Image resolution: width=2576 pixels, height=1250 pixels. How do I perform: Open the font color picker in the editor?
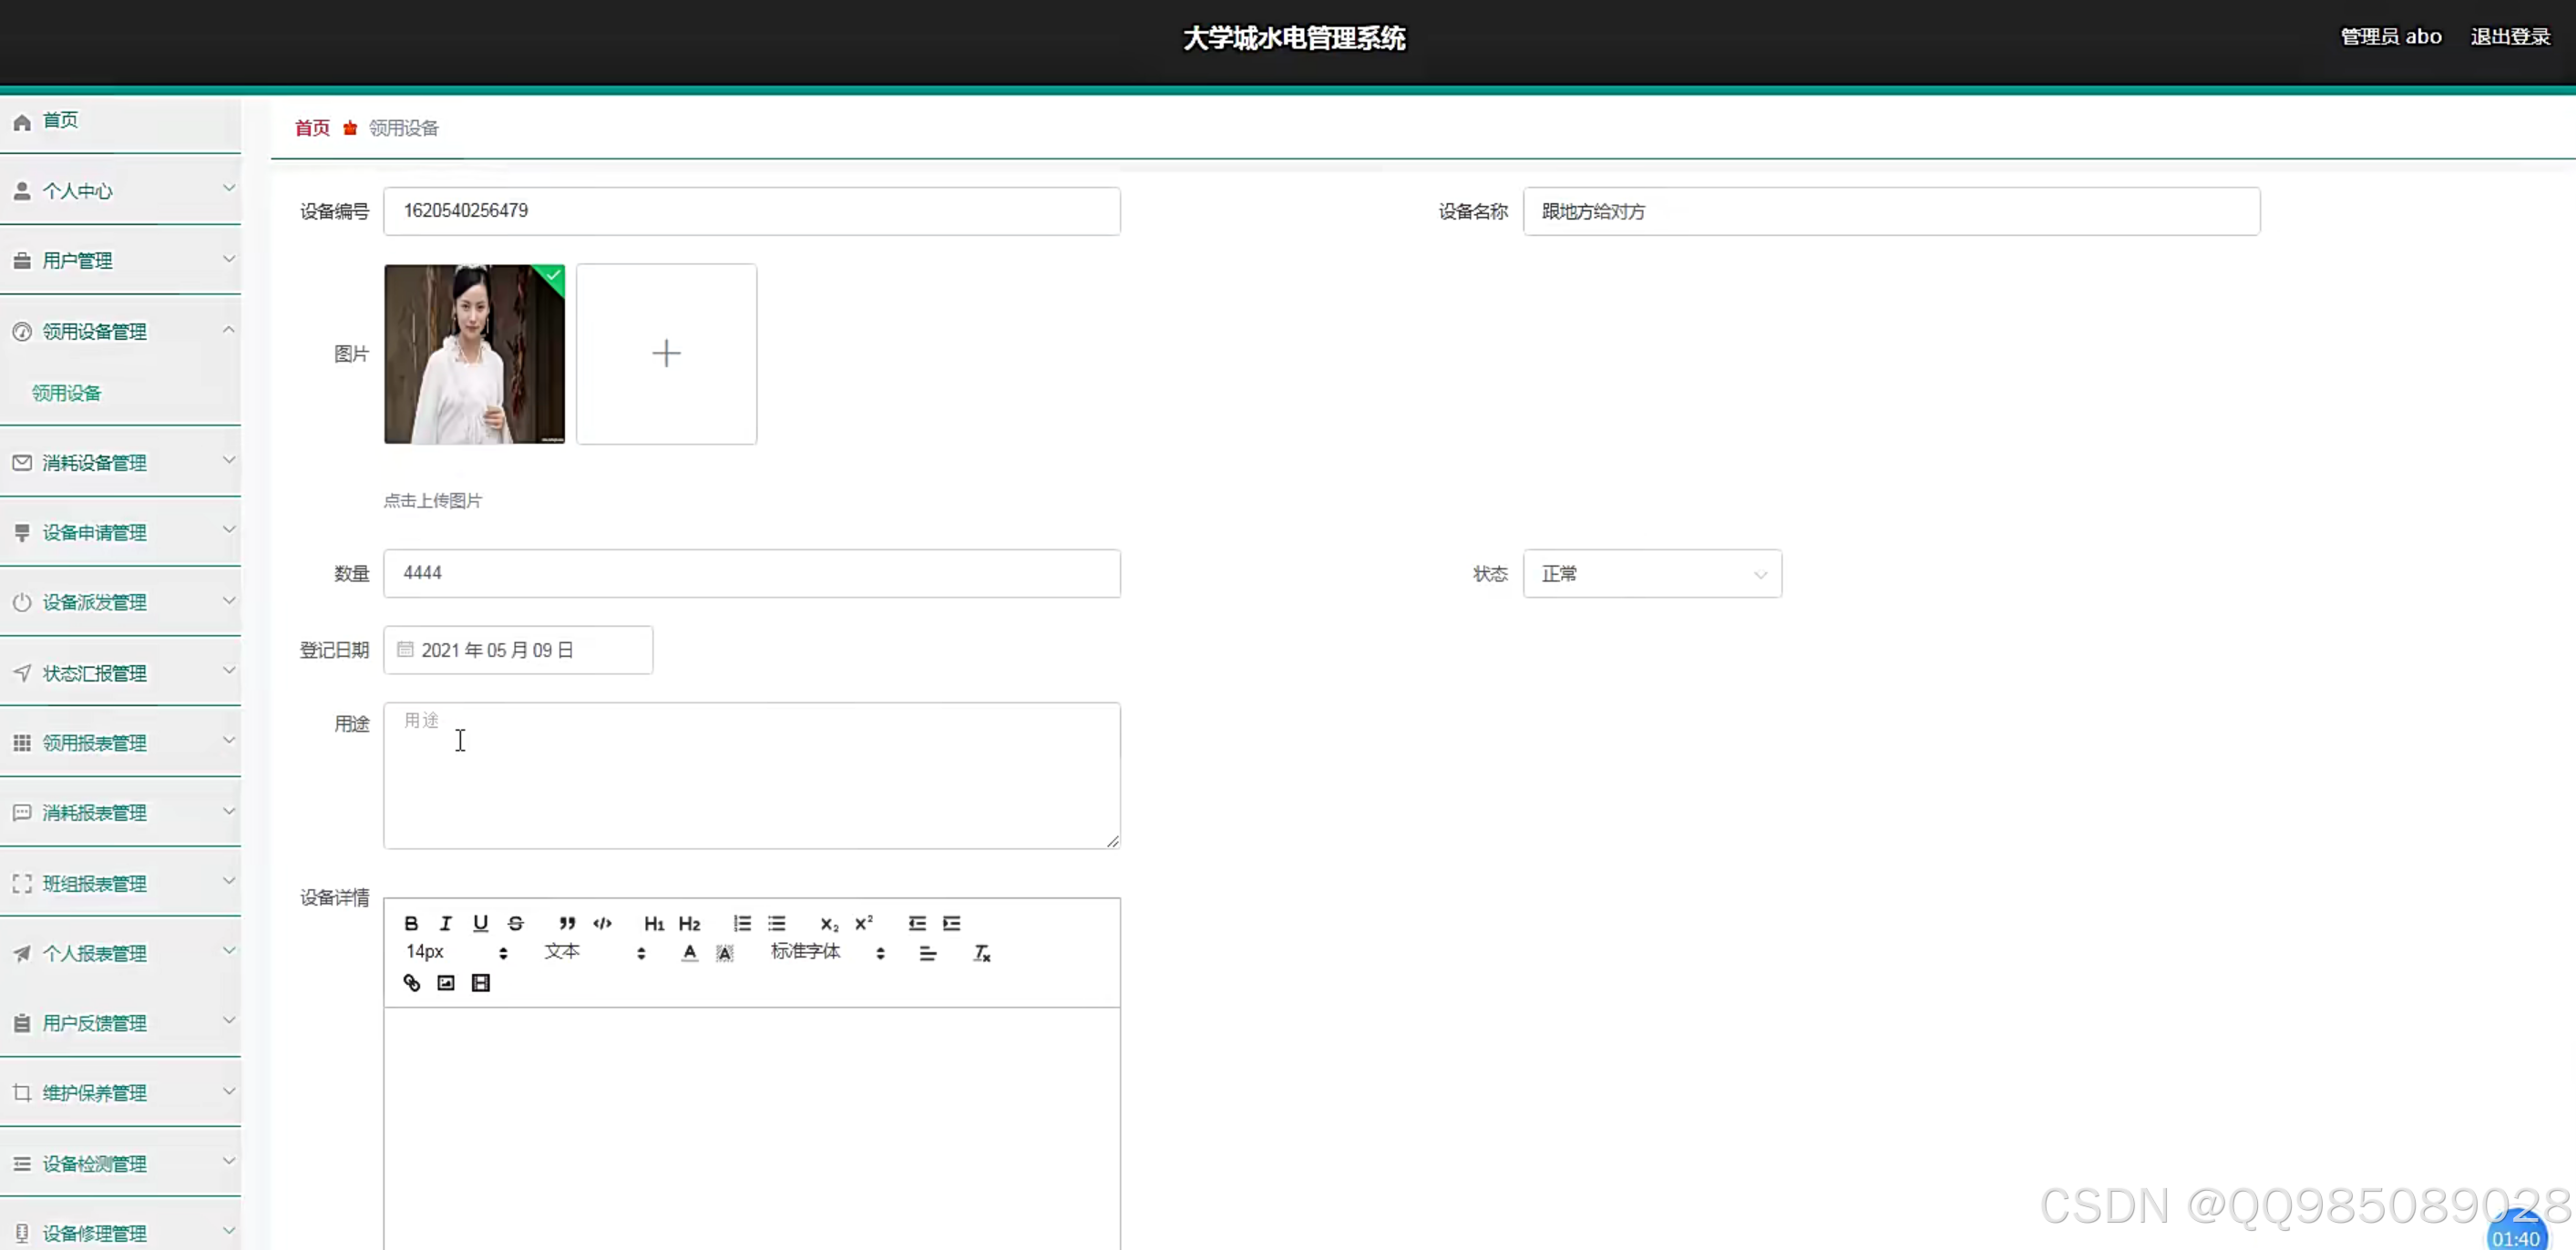click(689, 953)
